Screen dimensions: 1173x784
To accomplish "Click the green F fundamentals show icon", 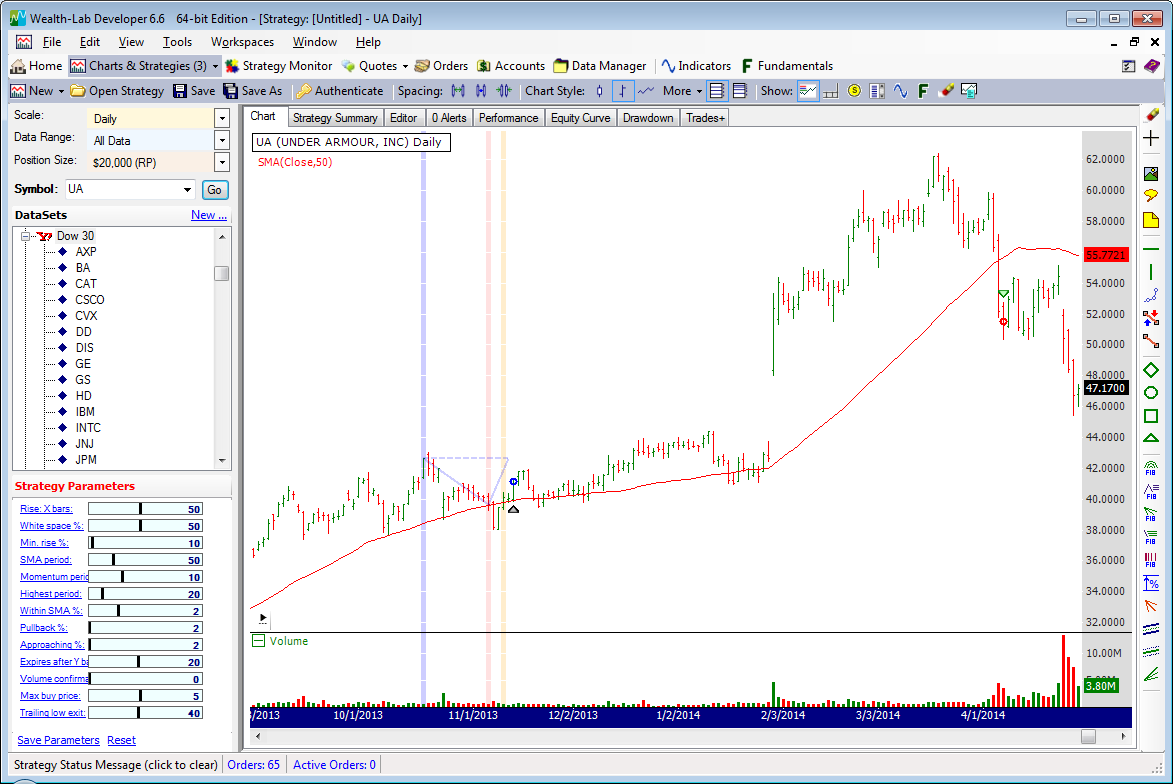I will click(923, 91).
